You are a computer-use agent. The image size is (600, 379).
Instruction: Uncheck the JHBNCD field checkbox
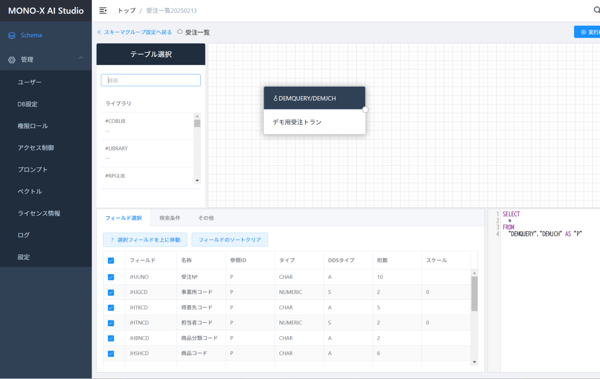[111, 338]
